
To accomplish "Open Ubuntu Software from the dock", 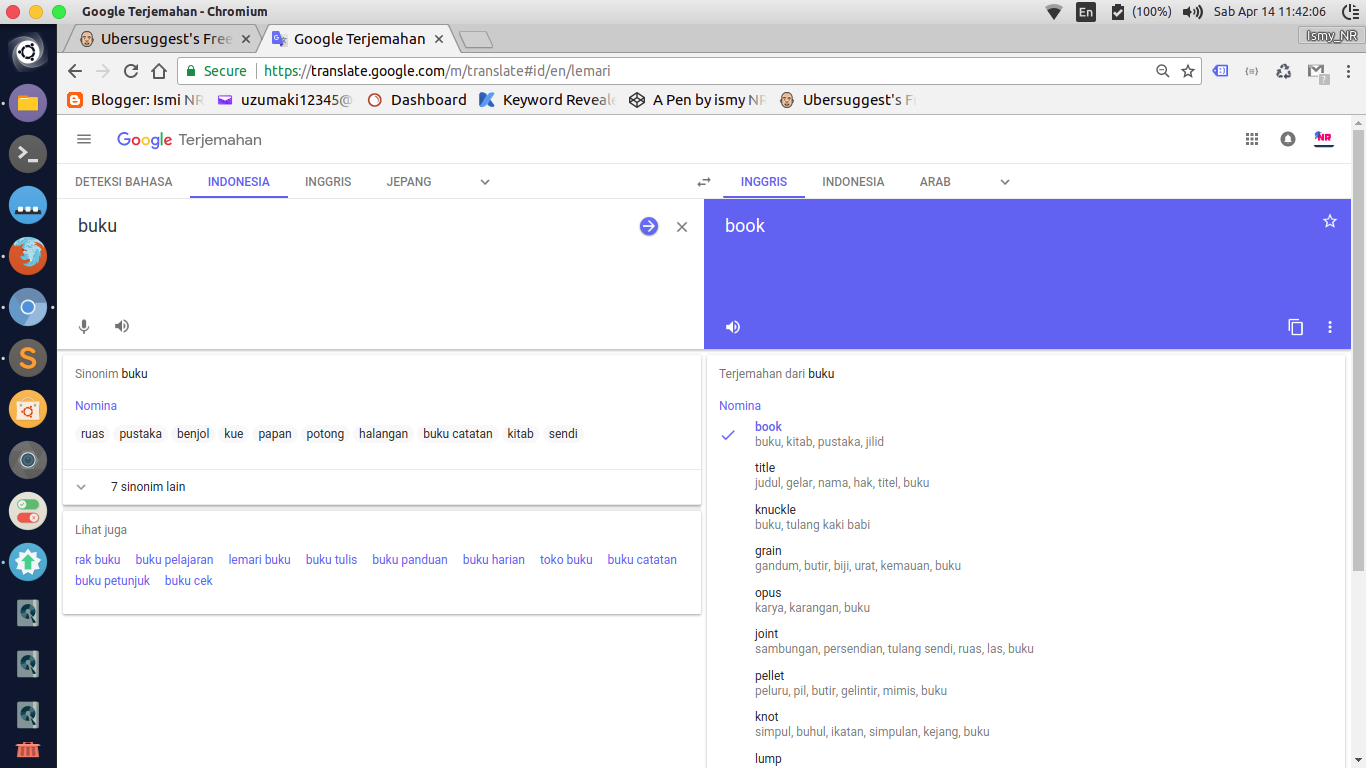I will [x=28, y=408].
